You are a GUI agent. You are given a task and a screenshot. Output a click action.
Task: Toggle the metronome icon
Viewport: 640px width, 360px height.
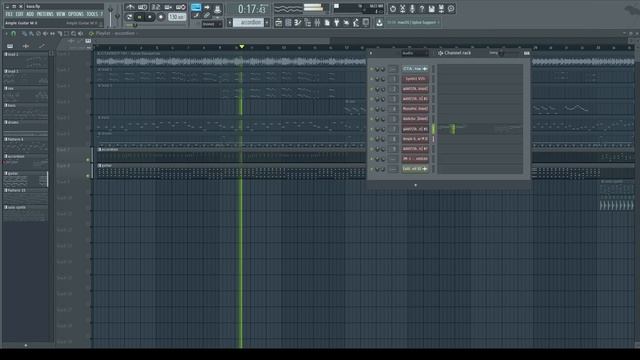[130, 7]
